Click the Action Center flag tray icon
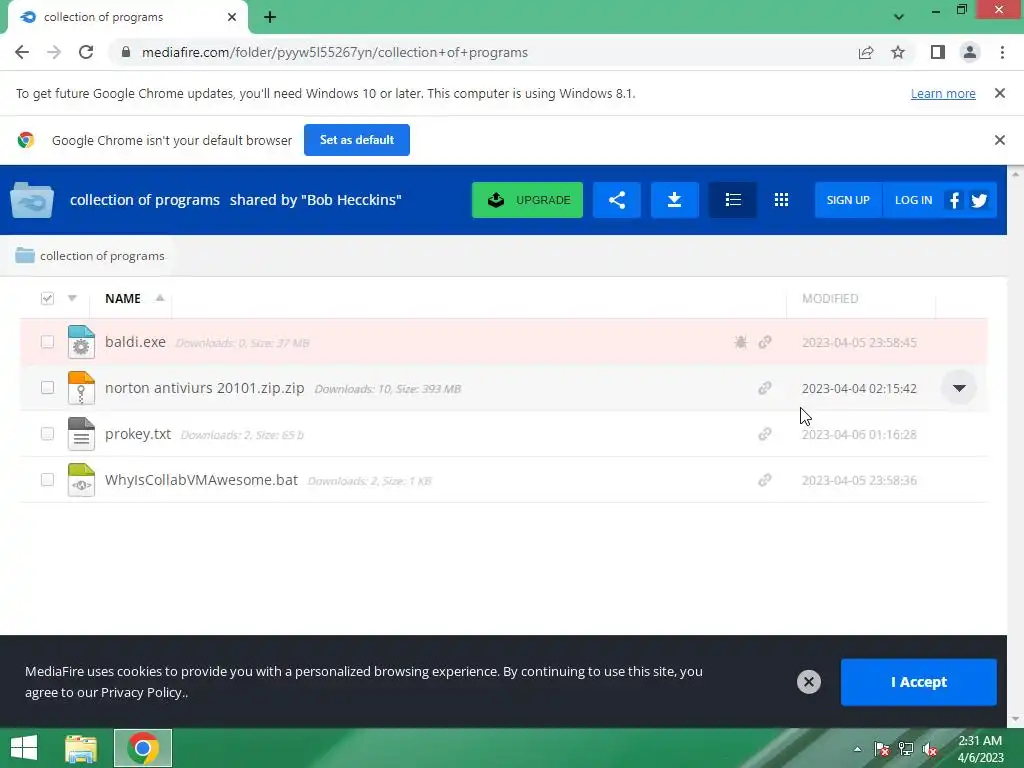This screenshot has height=768, width=1024. pos(882,748)
